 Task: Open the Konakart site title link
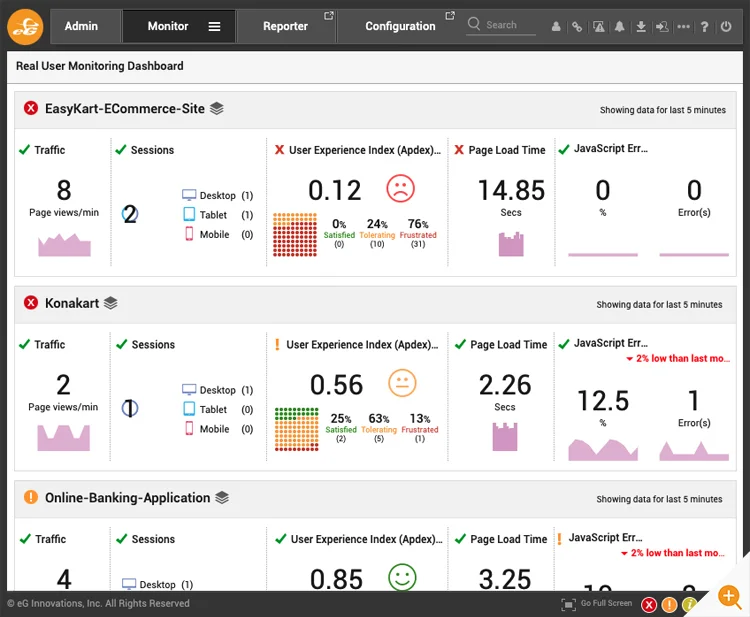72,303
